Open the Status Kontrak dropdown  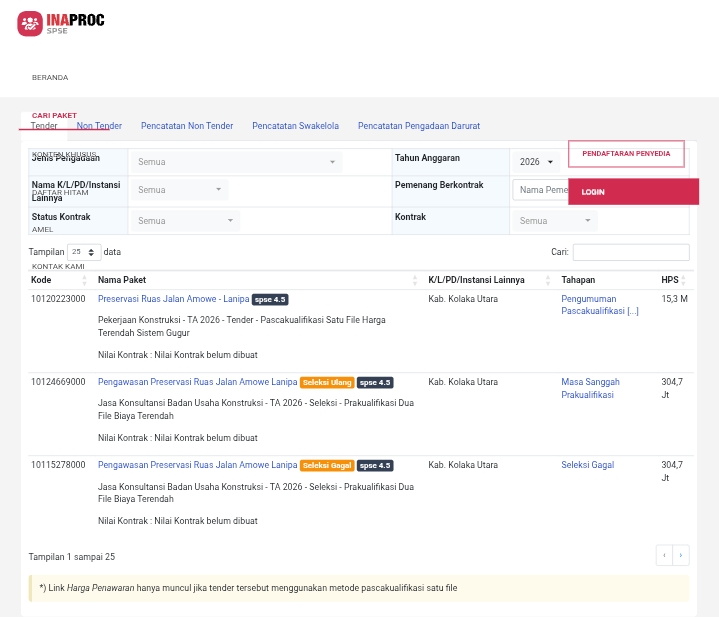[185, 221]
